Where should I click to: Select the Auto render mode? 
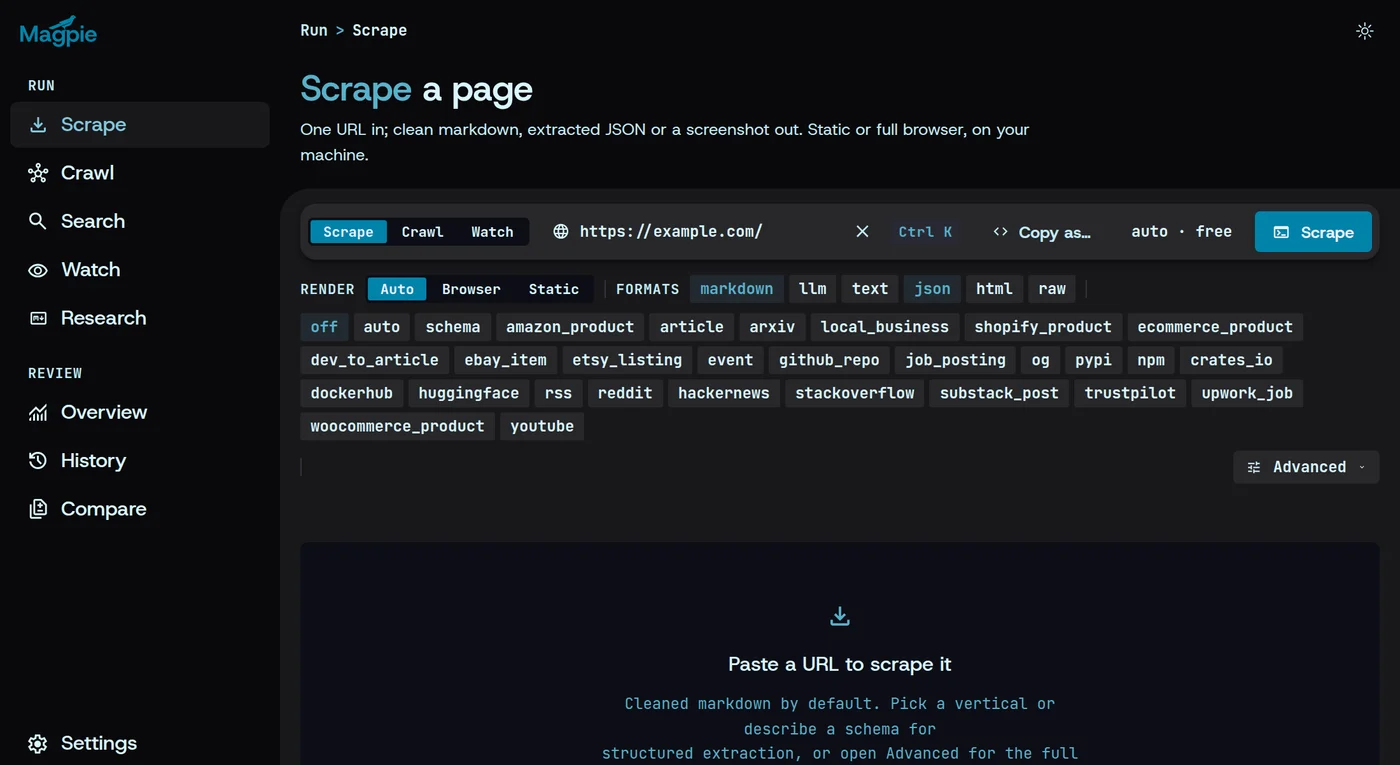tap(397, 289)
